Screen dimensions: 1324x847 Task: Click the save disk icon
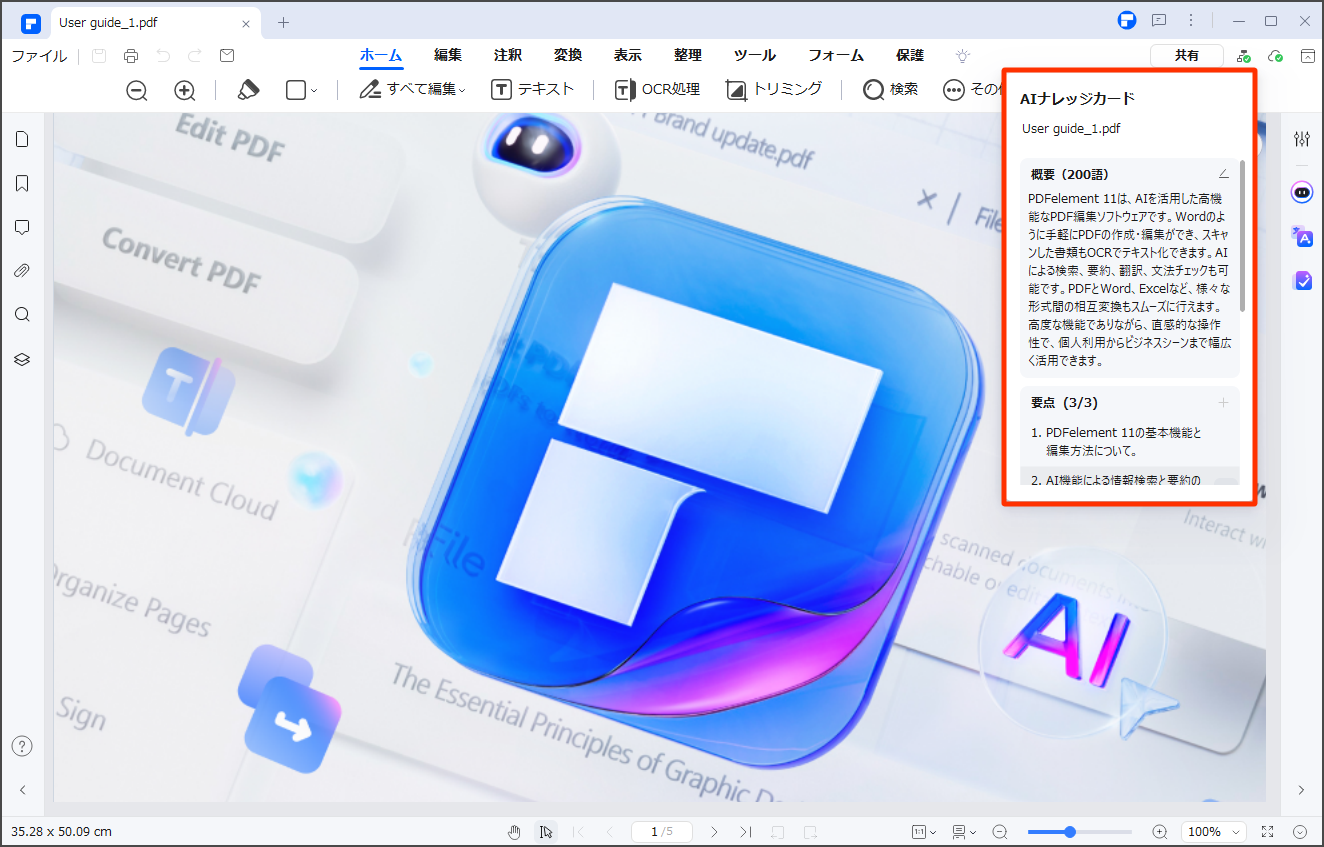[x=99, y=56]
